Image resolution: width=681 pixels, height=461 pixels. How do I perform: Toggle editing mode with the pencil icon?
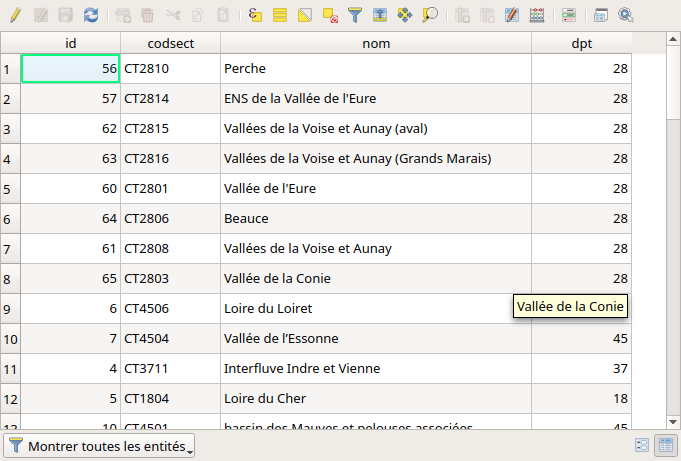click(15, 15)
